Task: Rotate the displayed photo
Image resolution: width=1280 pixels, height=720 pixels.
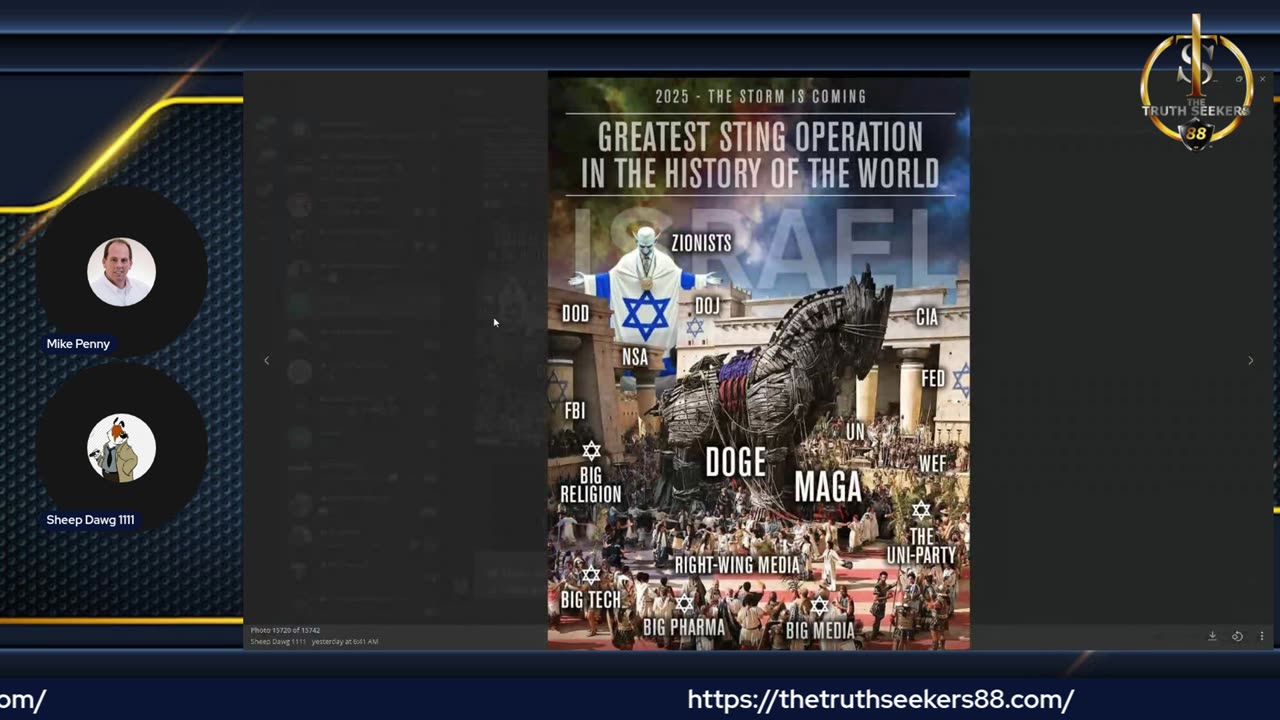Action: coord(1237,636)
